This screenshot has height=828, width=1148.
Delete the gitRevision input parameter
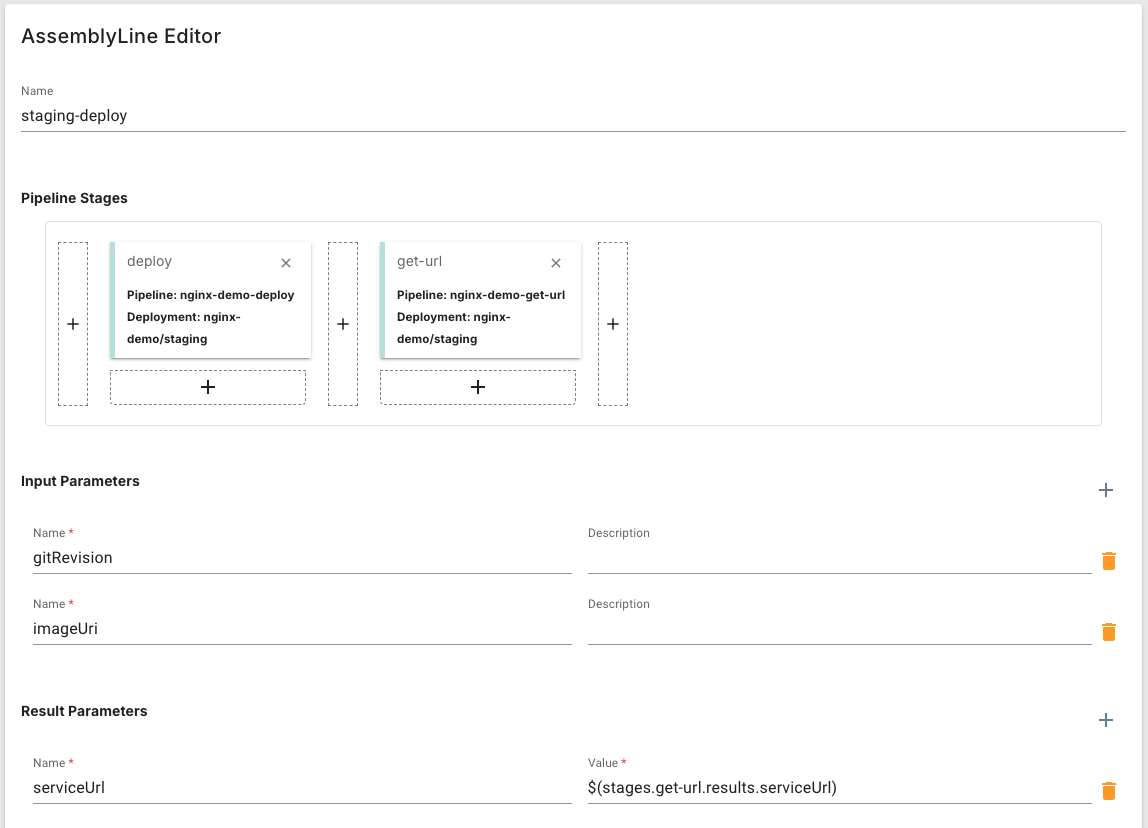tap(1108, 561)
